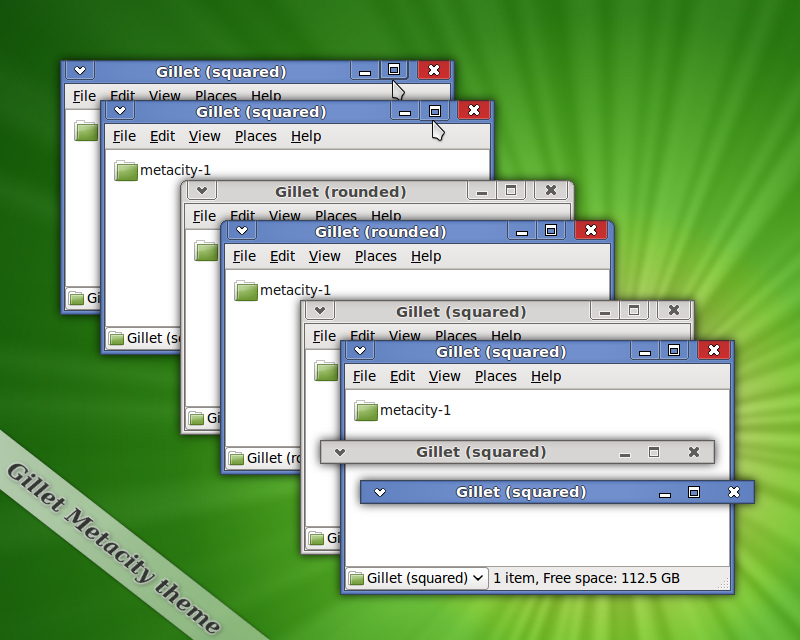The image size is (800, 640).
Task: Open the window menu arrow of the blue Gillet (rounded) title bar
Action: point(242,230)
